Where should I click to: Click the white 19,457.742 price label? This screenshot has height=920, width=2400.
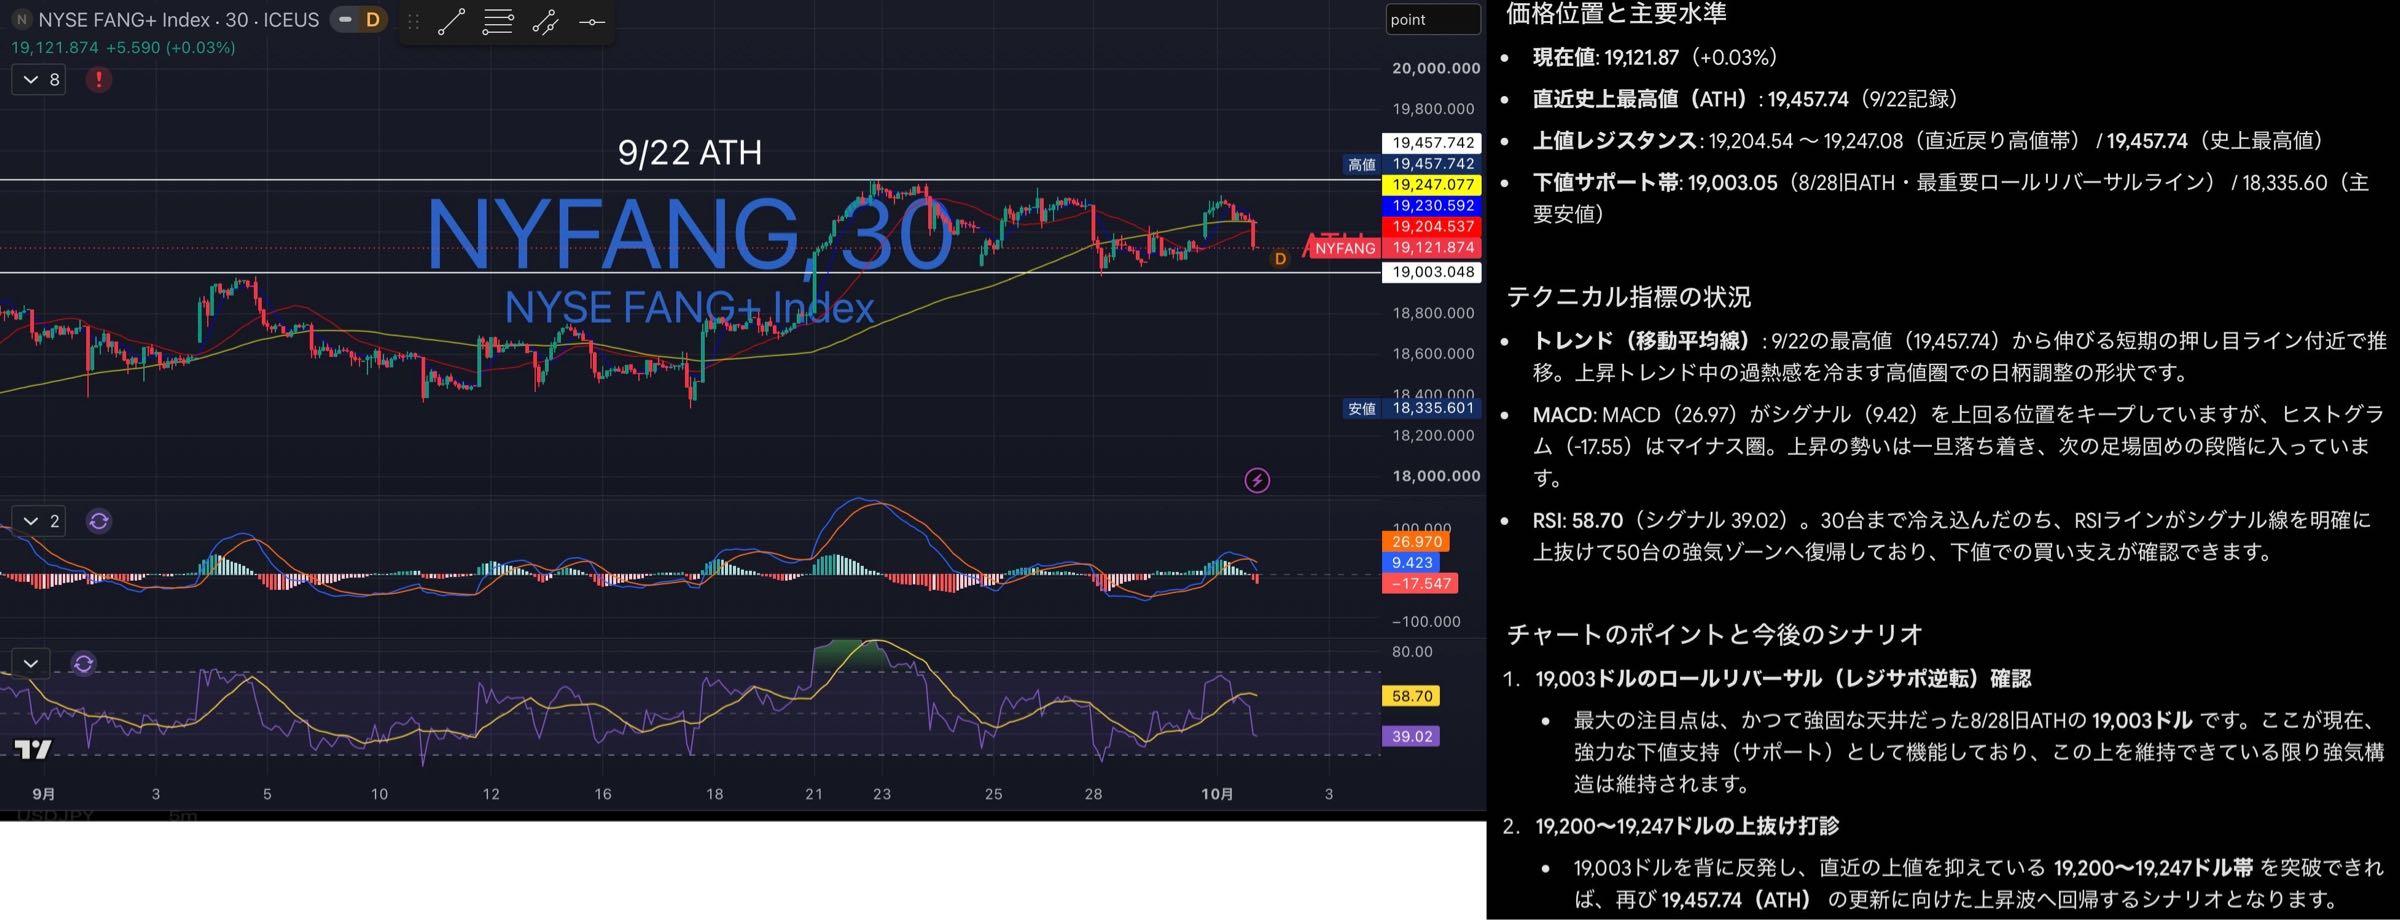pyautogui.click(x=1431, y=143)
